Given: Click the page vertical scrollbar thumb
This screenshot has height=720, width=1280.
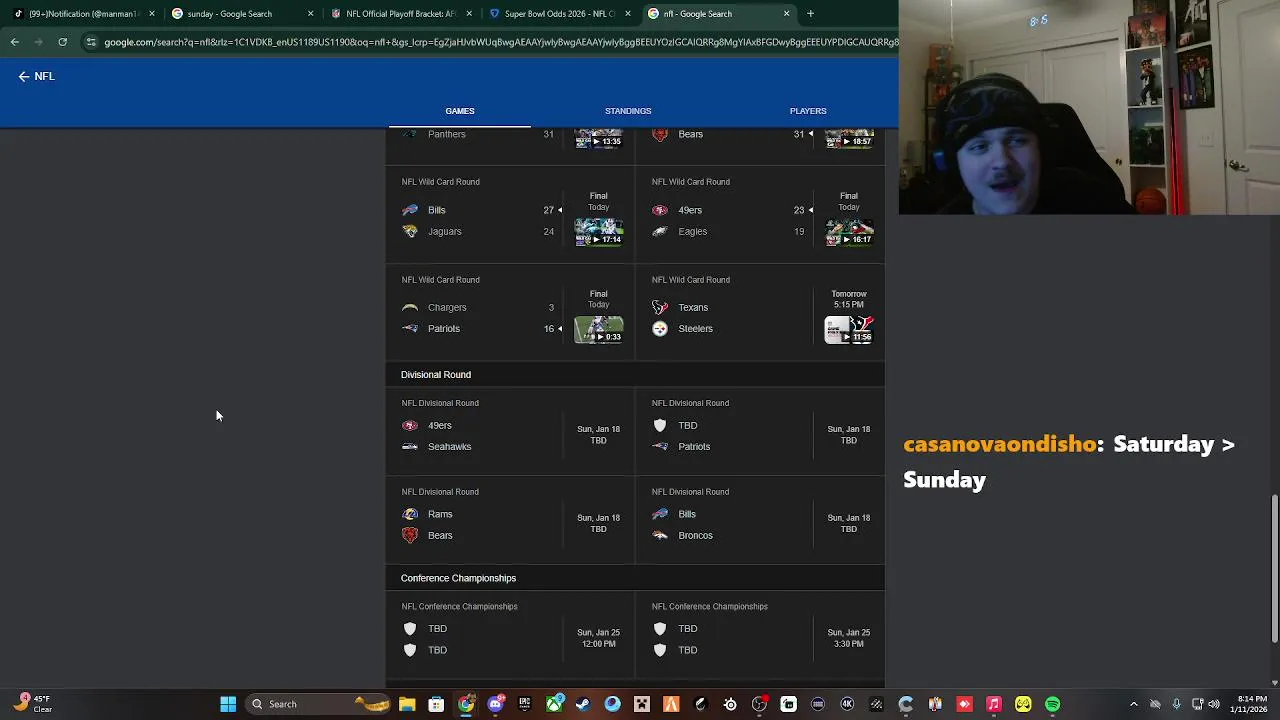Looking at the screenshot, I should coord(1274,570).
